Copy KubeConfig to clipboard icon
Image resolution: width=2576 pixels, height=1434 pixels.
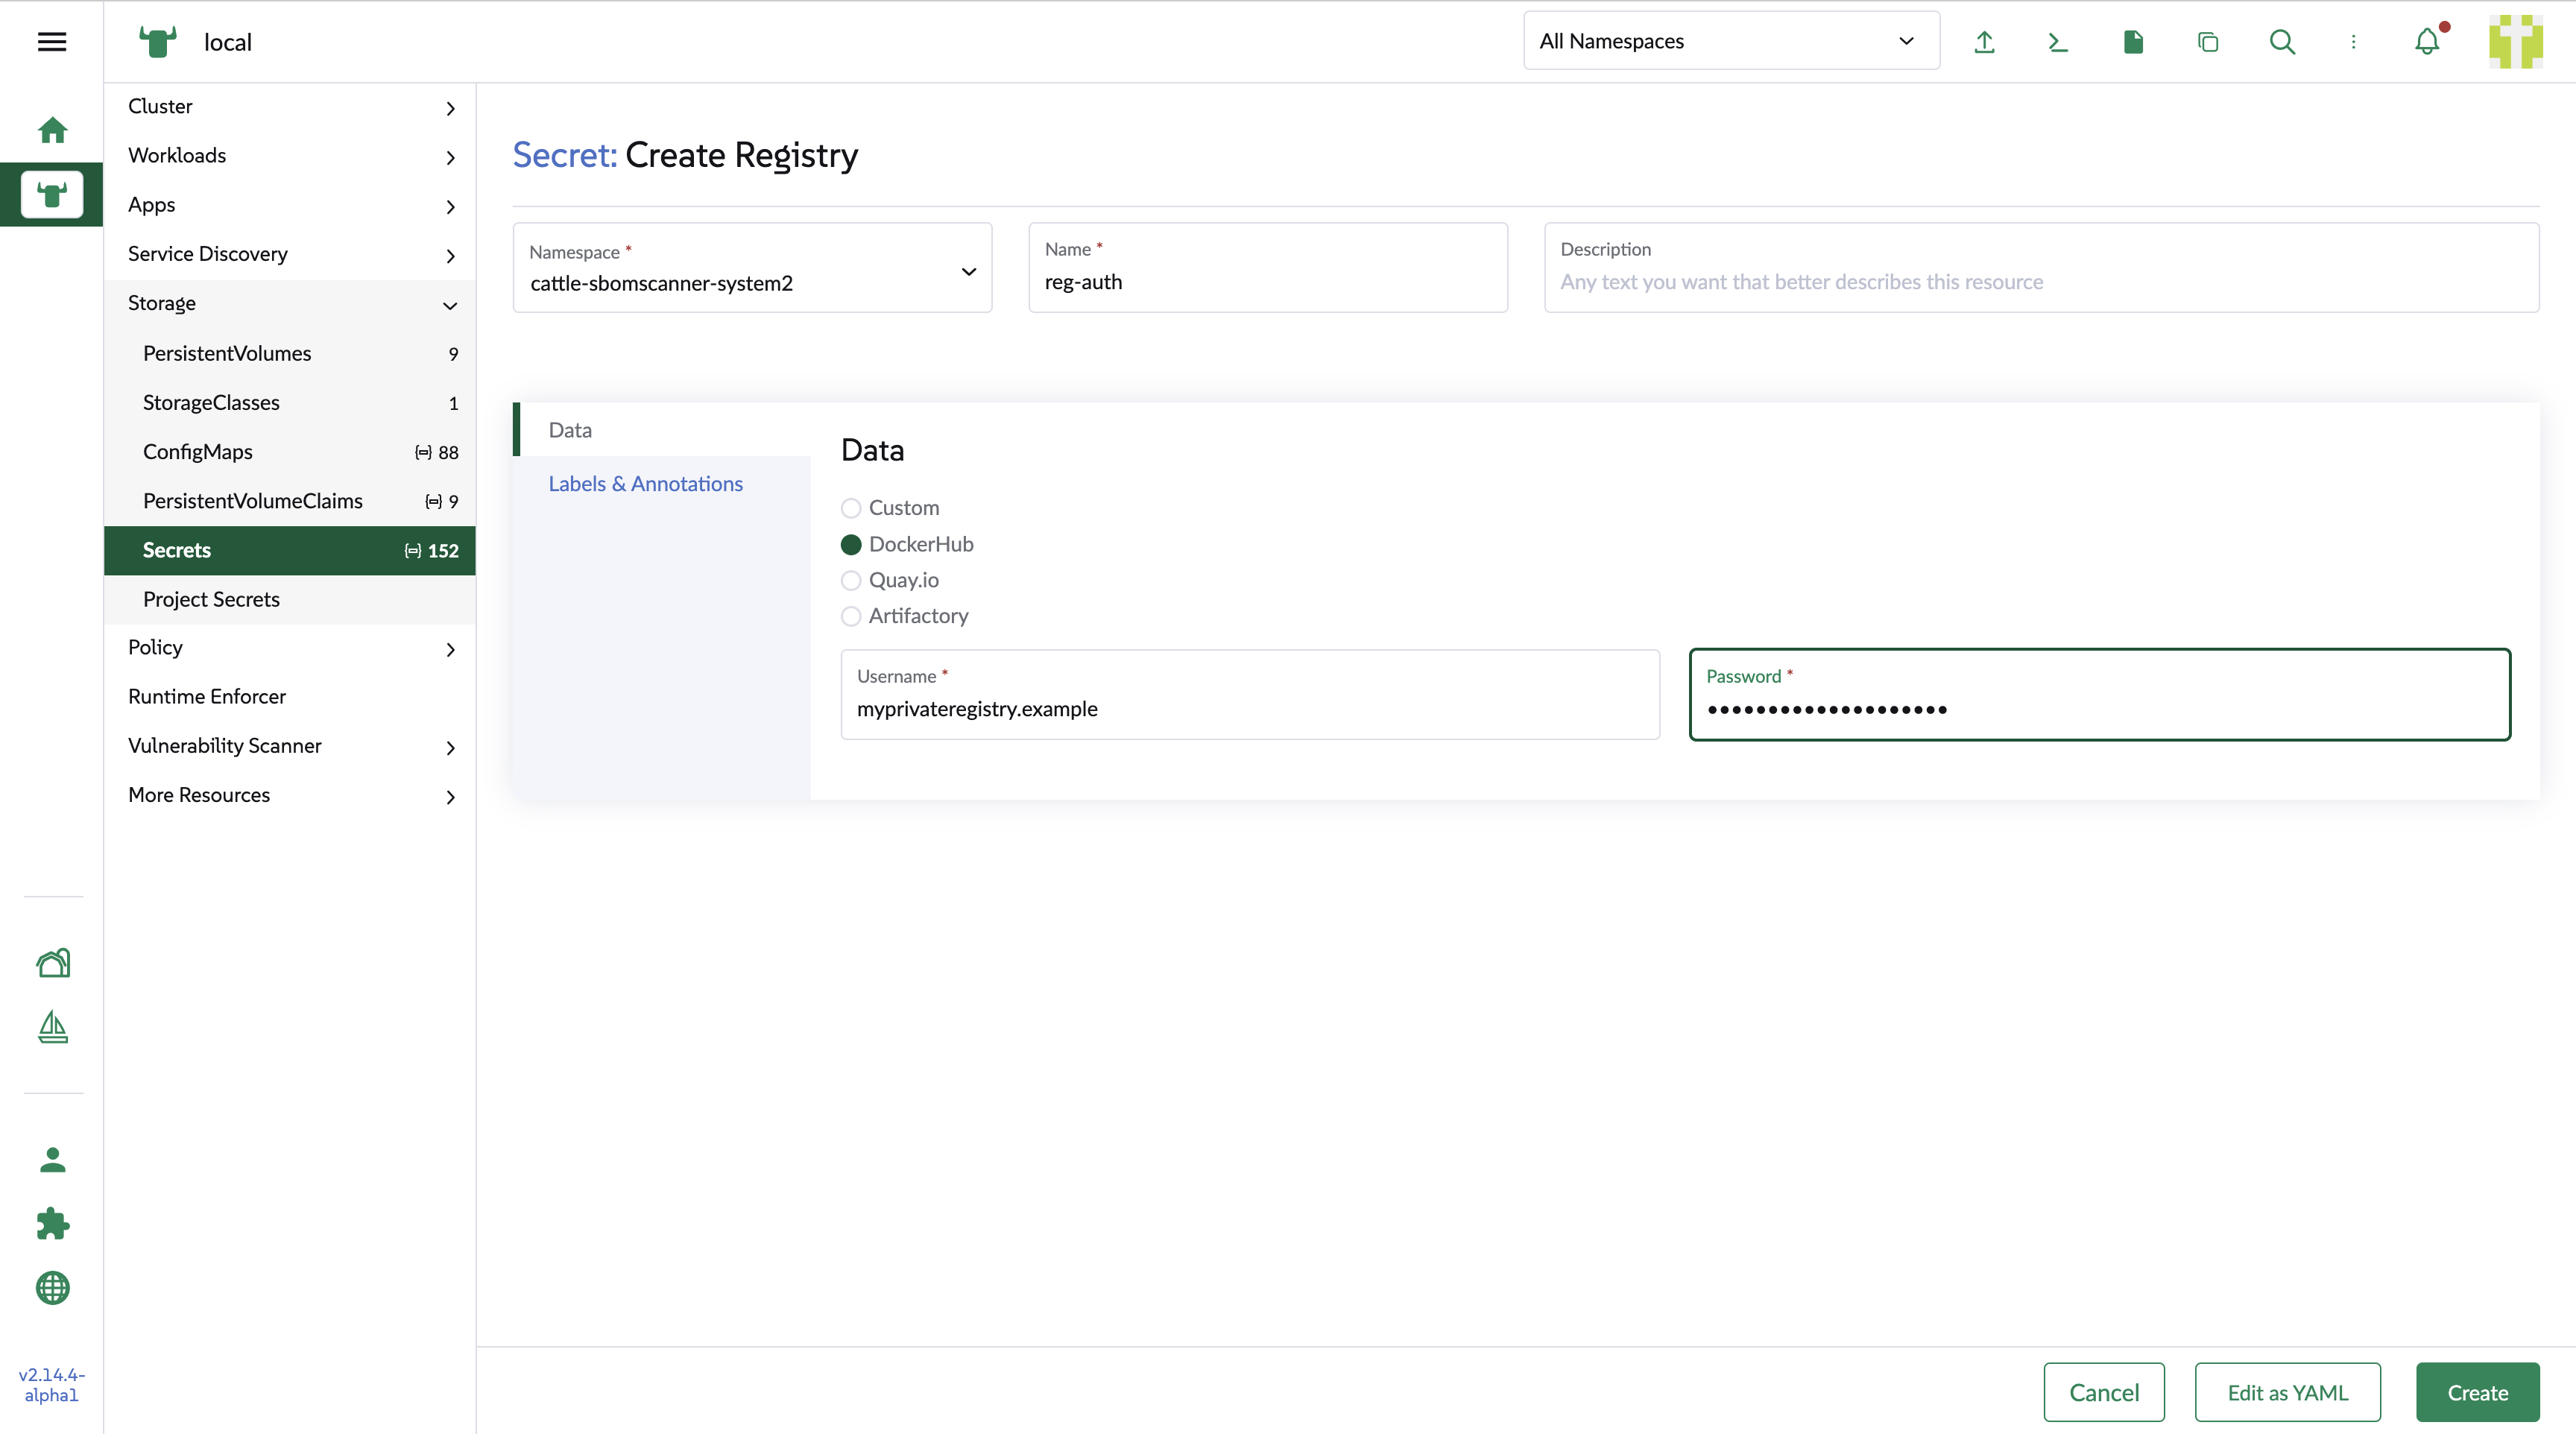point(2208,42)
